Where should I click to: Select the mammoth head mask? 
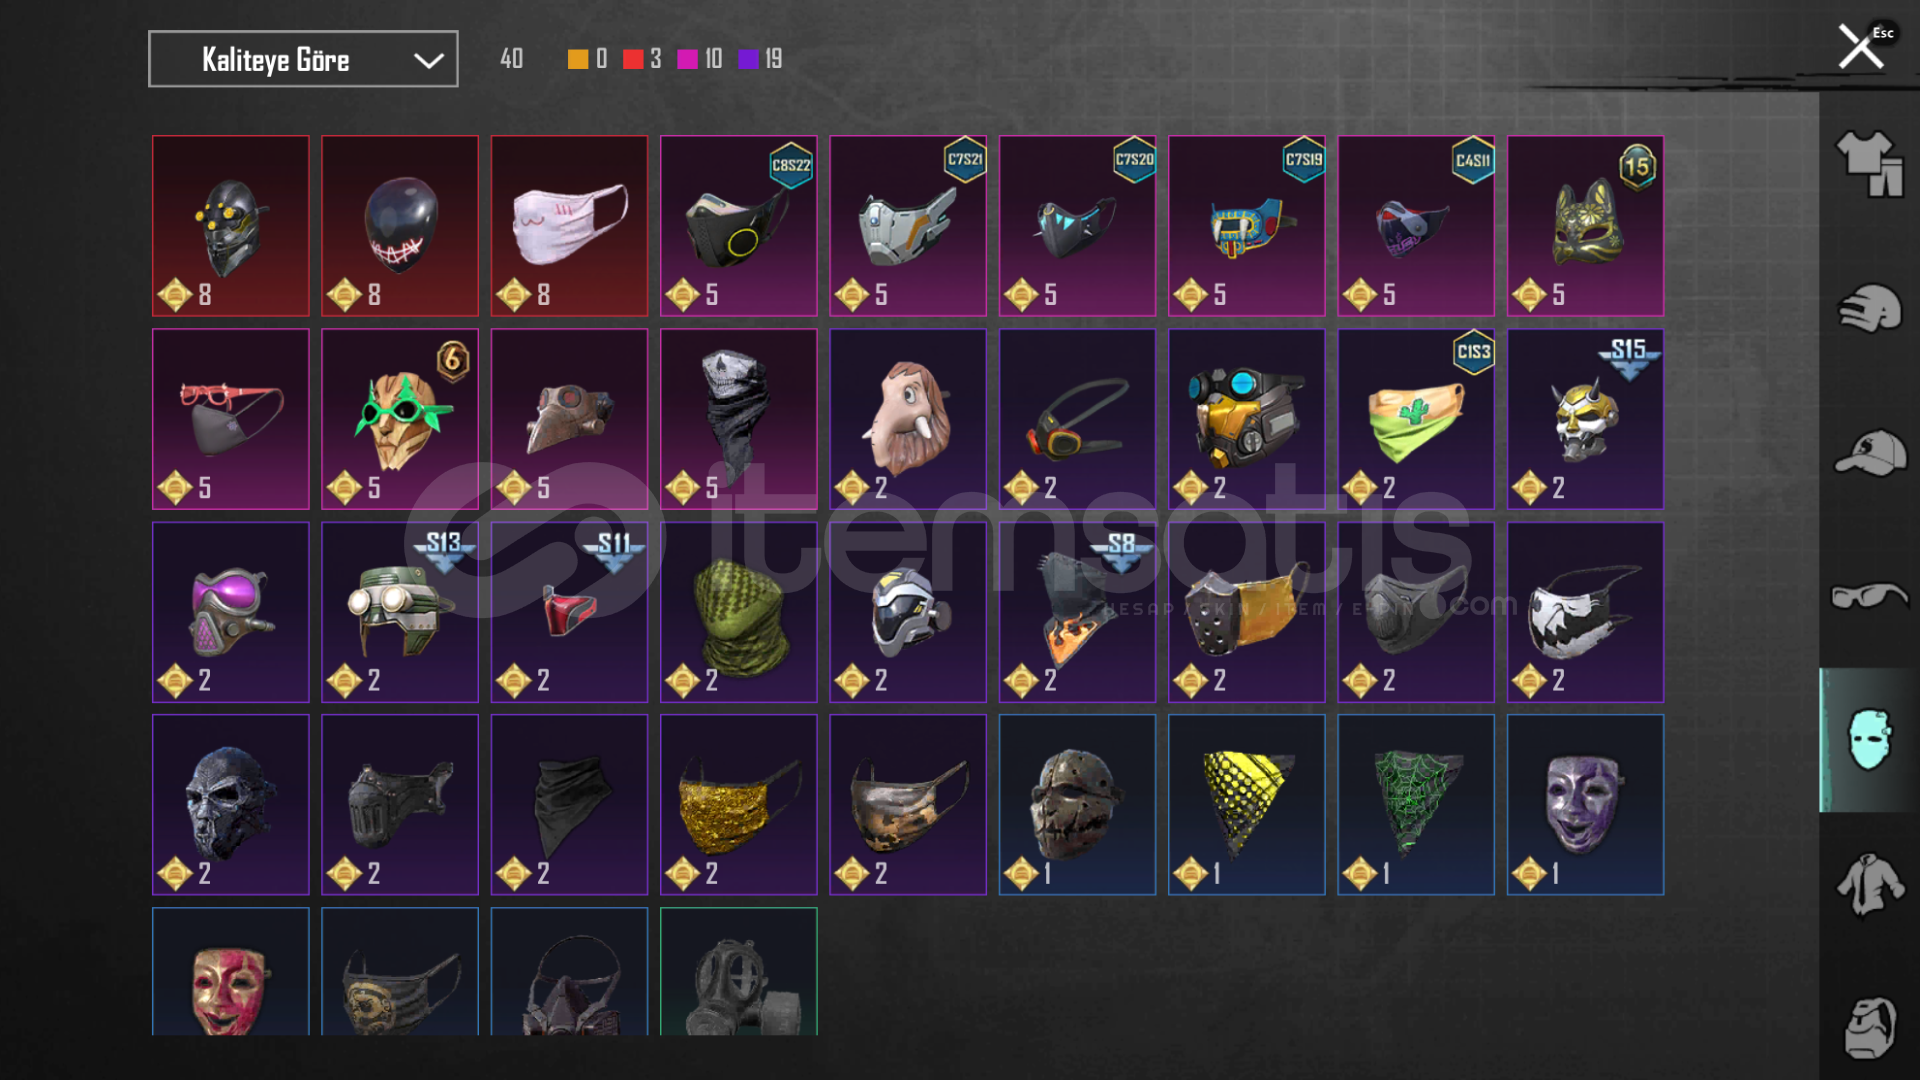pos(908,419)
